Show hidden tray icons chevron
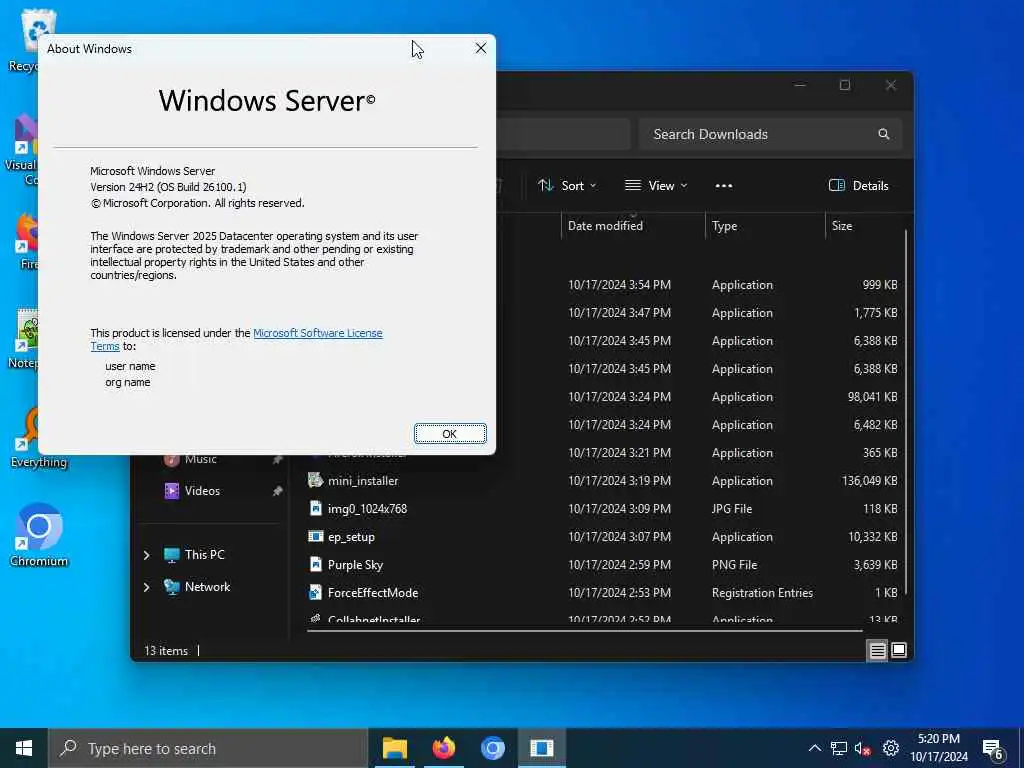The image size is (1024, 768). [814, 748]
